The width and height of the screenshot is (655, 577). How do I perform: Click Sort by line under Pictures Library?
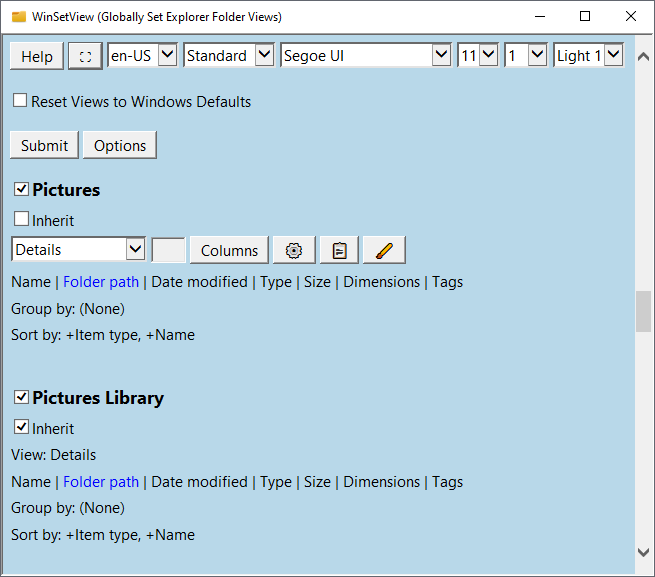pos(103,535)
